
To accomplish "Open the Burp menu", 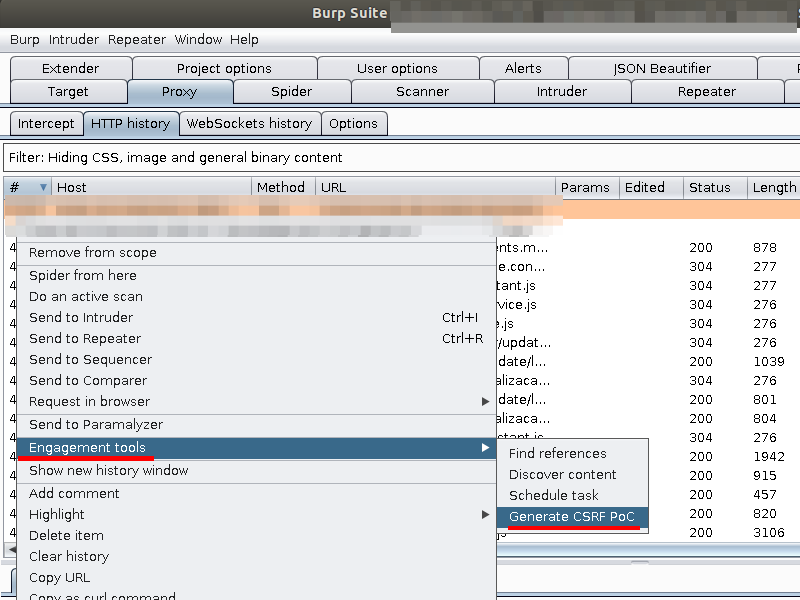I will tap(24, 40).
